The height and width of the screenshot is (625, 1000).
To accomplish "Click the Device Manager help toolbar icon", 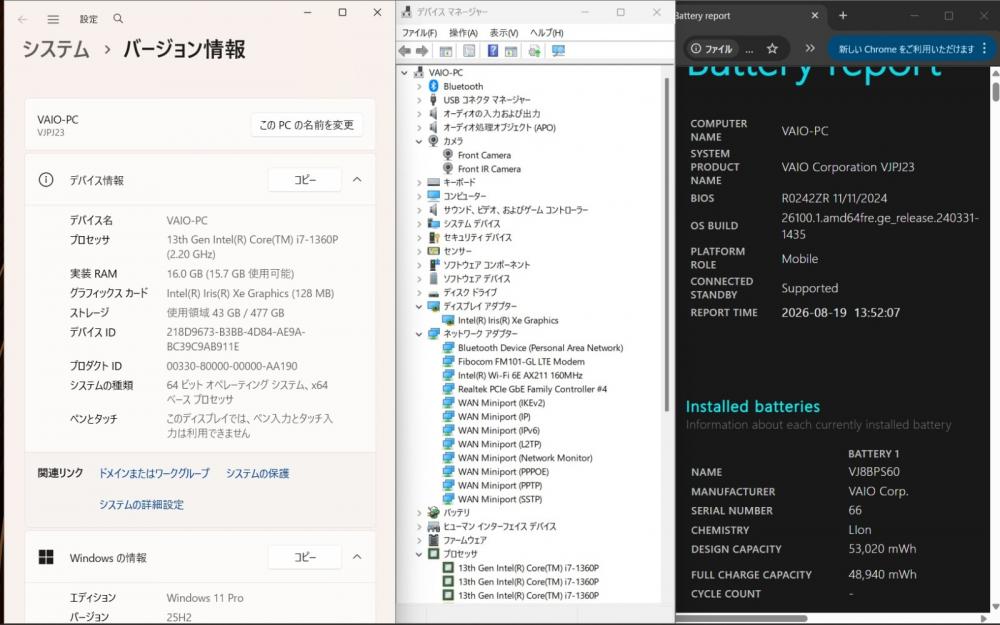I will pyautogui.click(x=492, y=50).
